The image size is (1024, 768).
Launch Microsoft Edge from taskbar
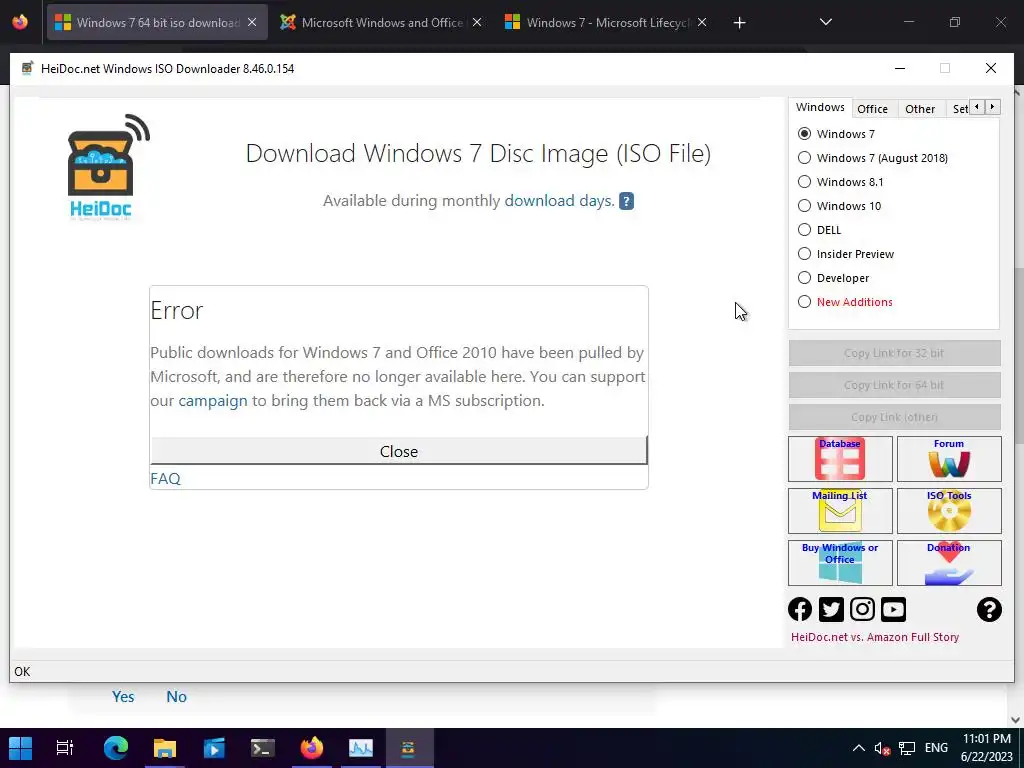(x=116, y=748)
